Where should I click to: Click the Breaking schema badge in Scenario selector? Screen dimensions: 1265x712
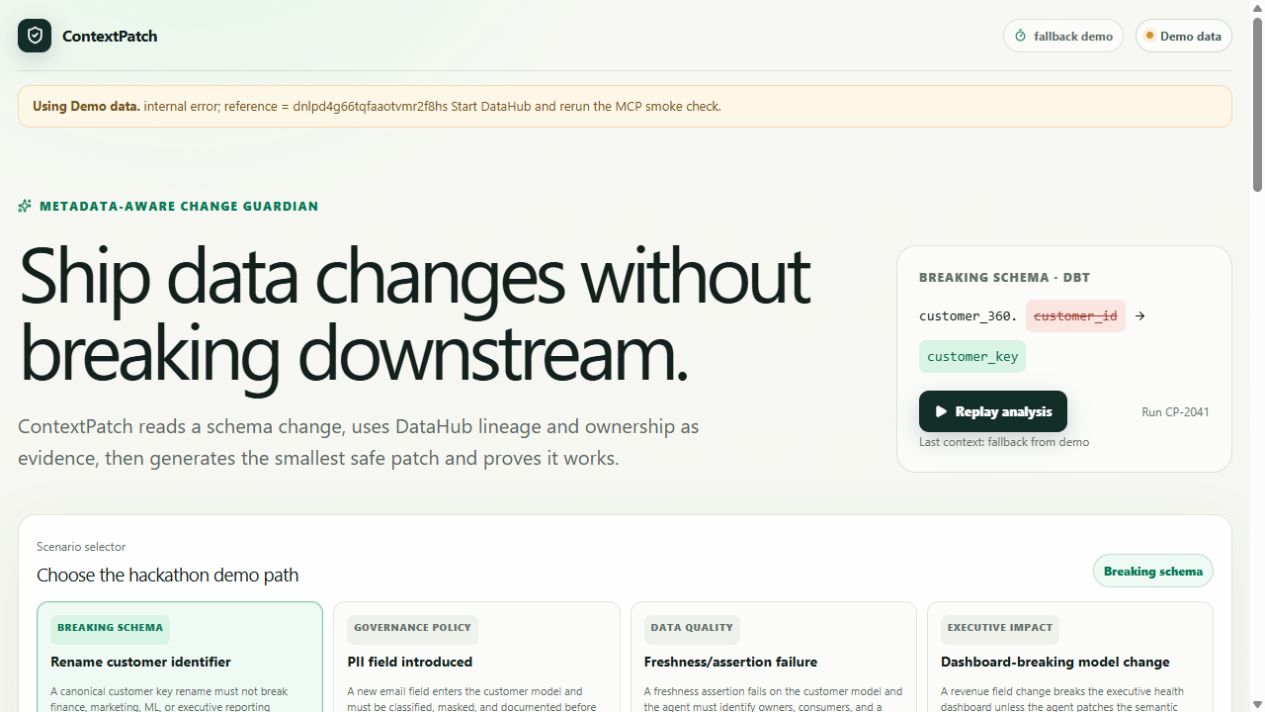[1153, 571]
